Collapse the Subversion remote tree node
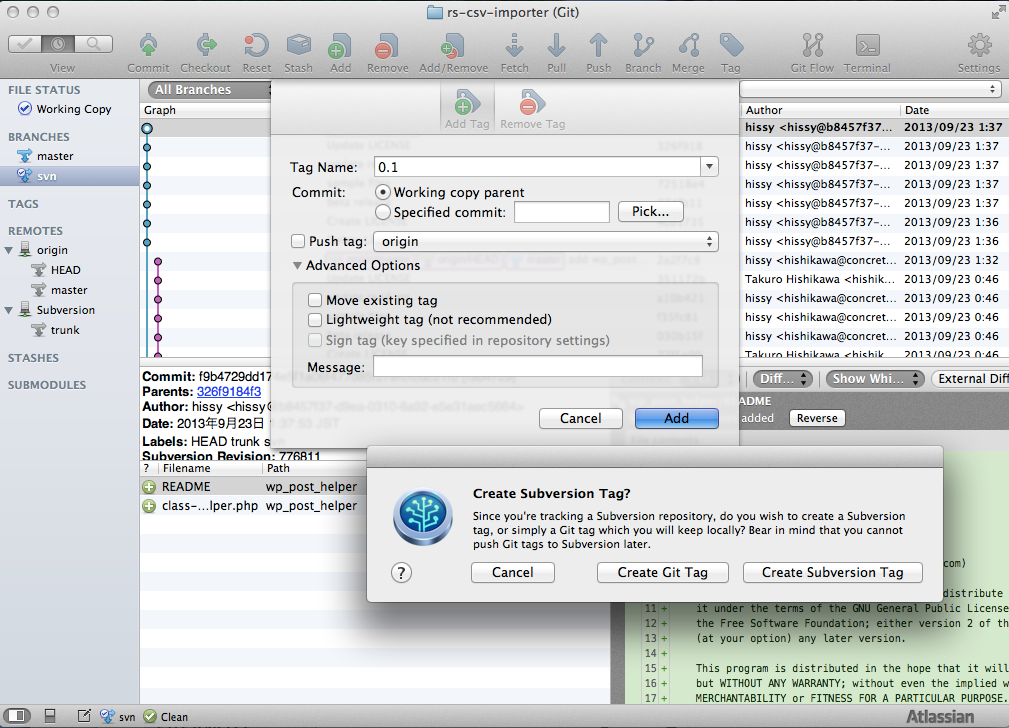Screen dimensions: 1009x728 (10, 310)
